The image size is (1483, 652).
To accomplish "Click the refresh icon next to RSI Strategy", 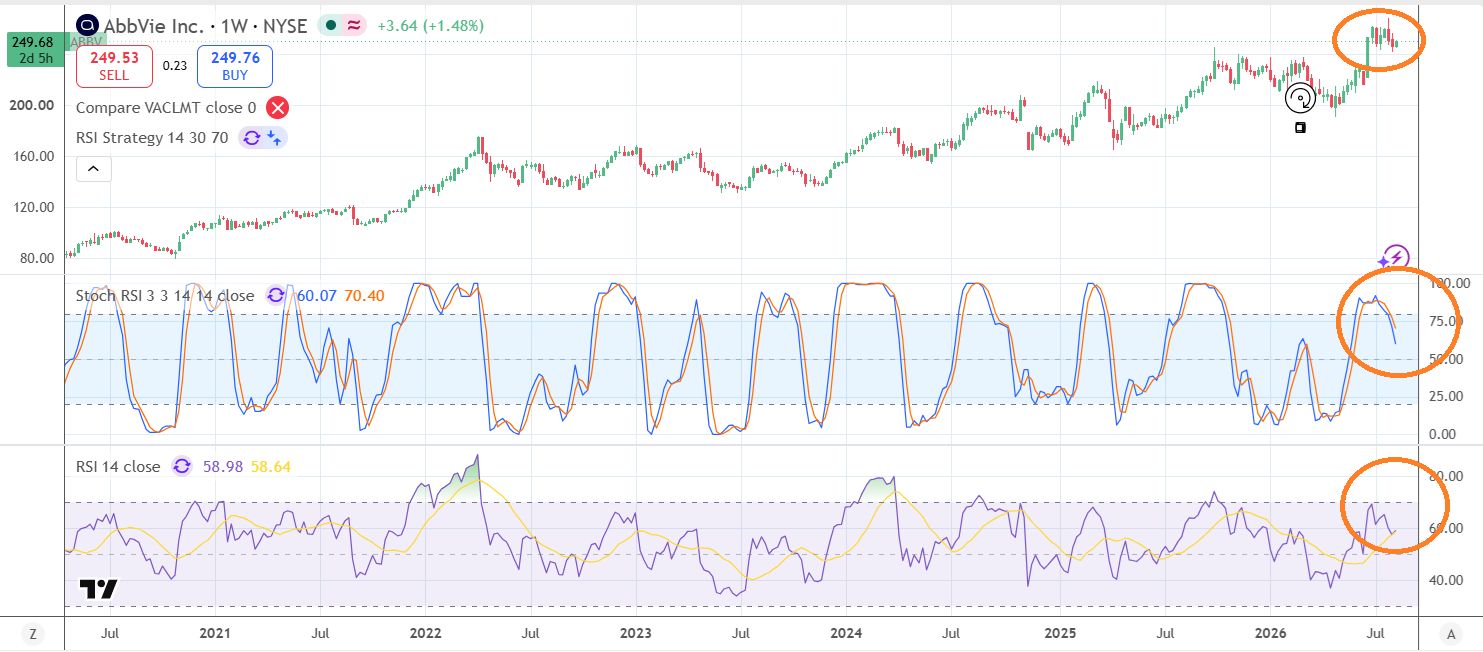I will tap(251, 138).
